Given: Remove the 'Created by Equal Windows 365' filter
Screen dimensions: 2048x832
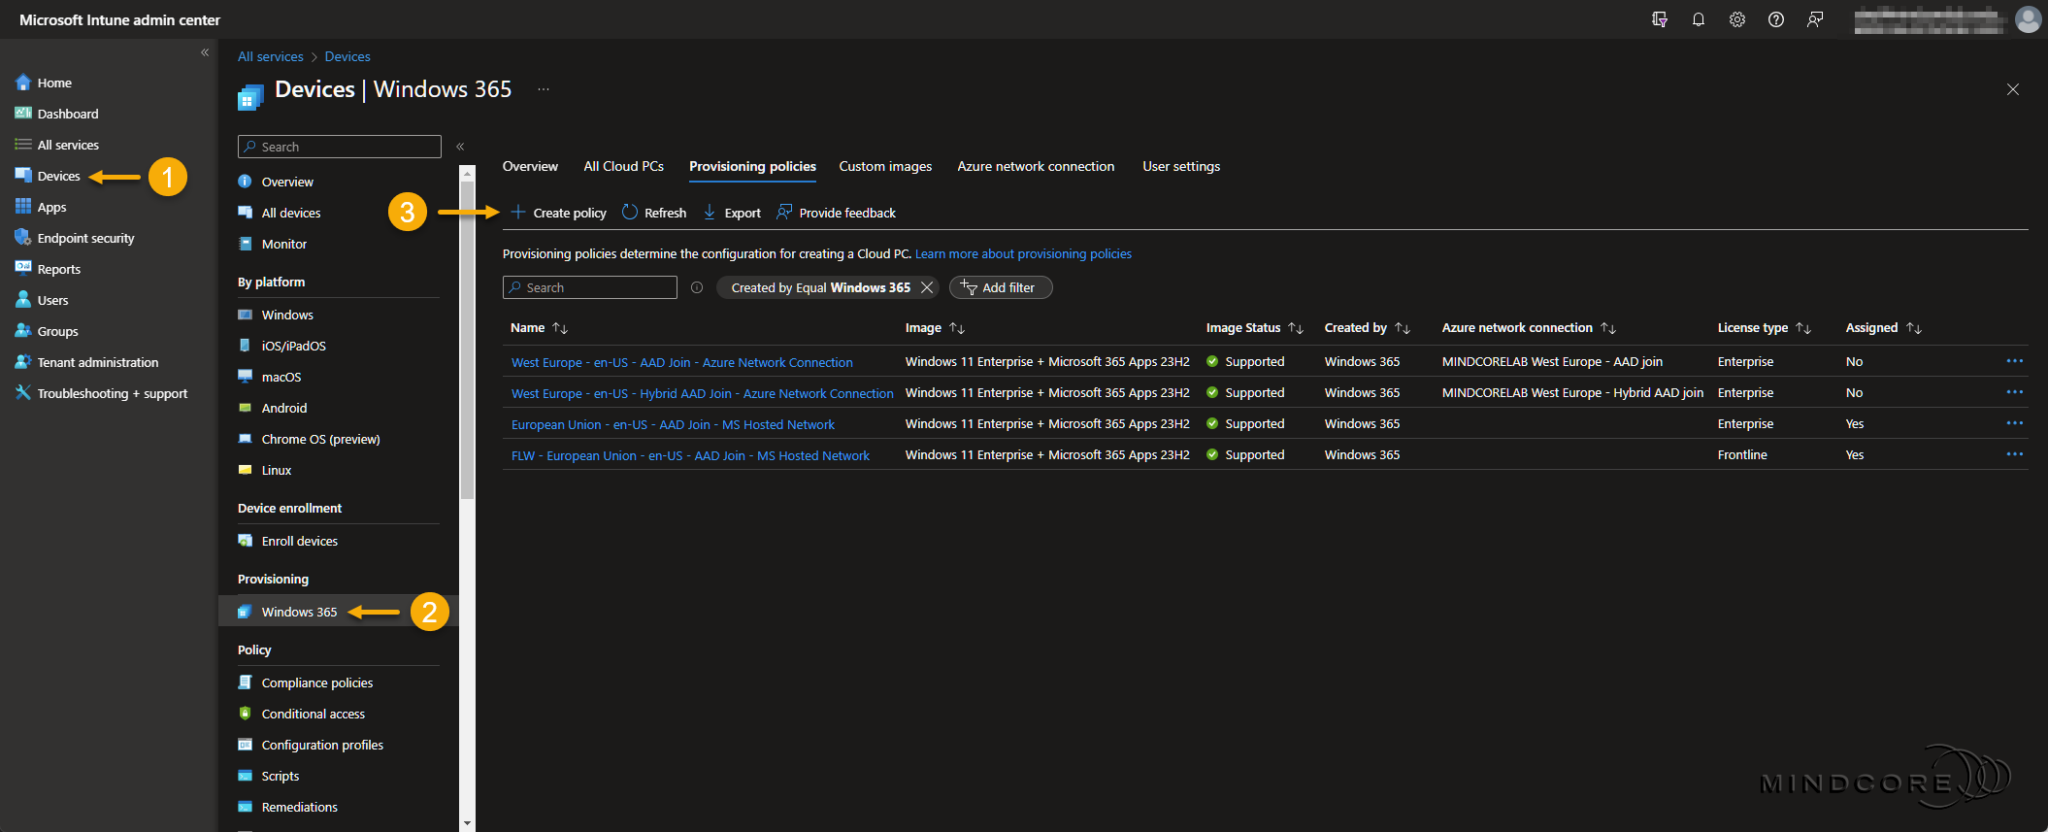Looking at the screenshot, I should click(x=927, y=288).
